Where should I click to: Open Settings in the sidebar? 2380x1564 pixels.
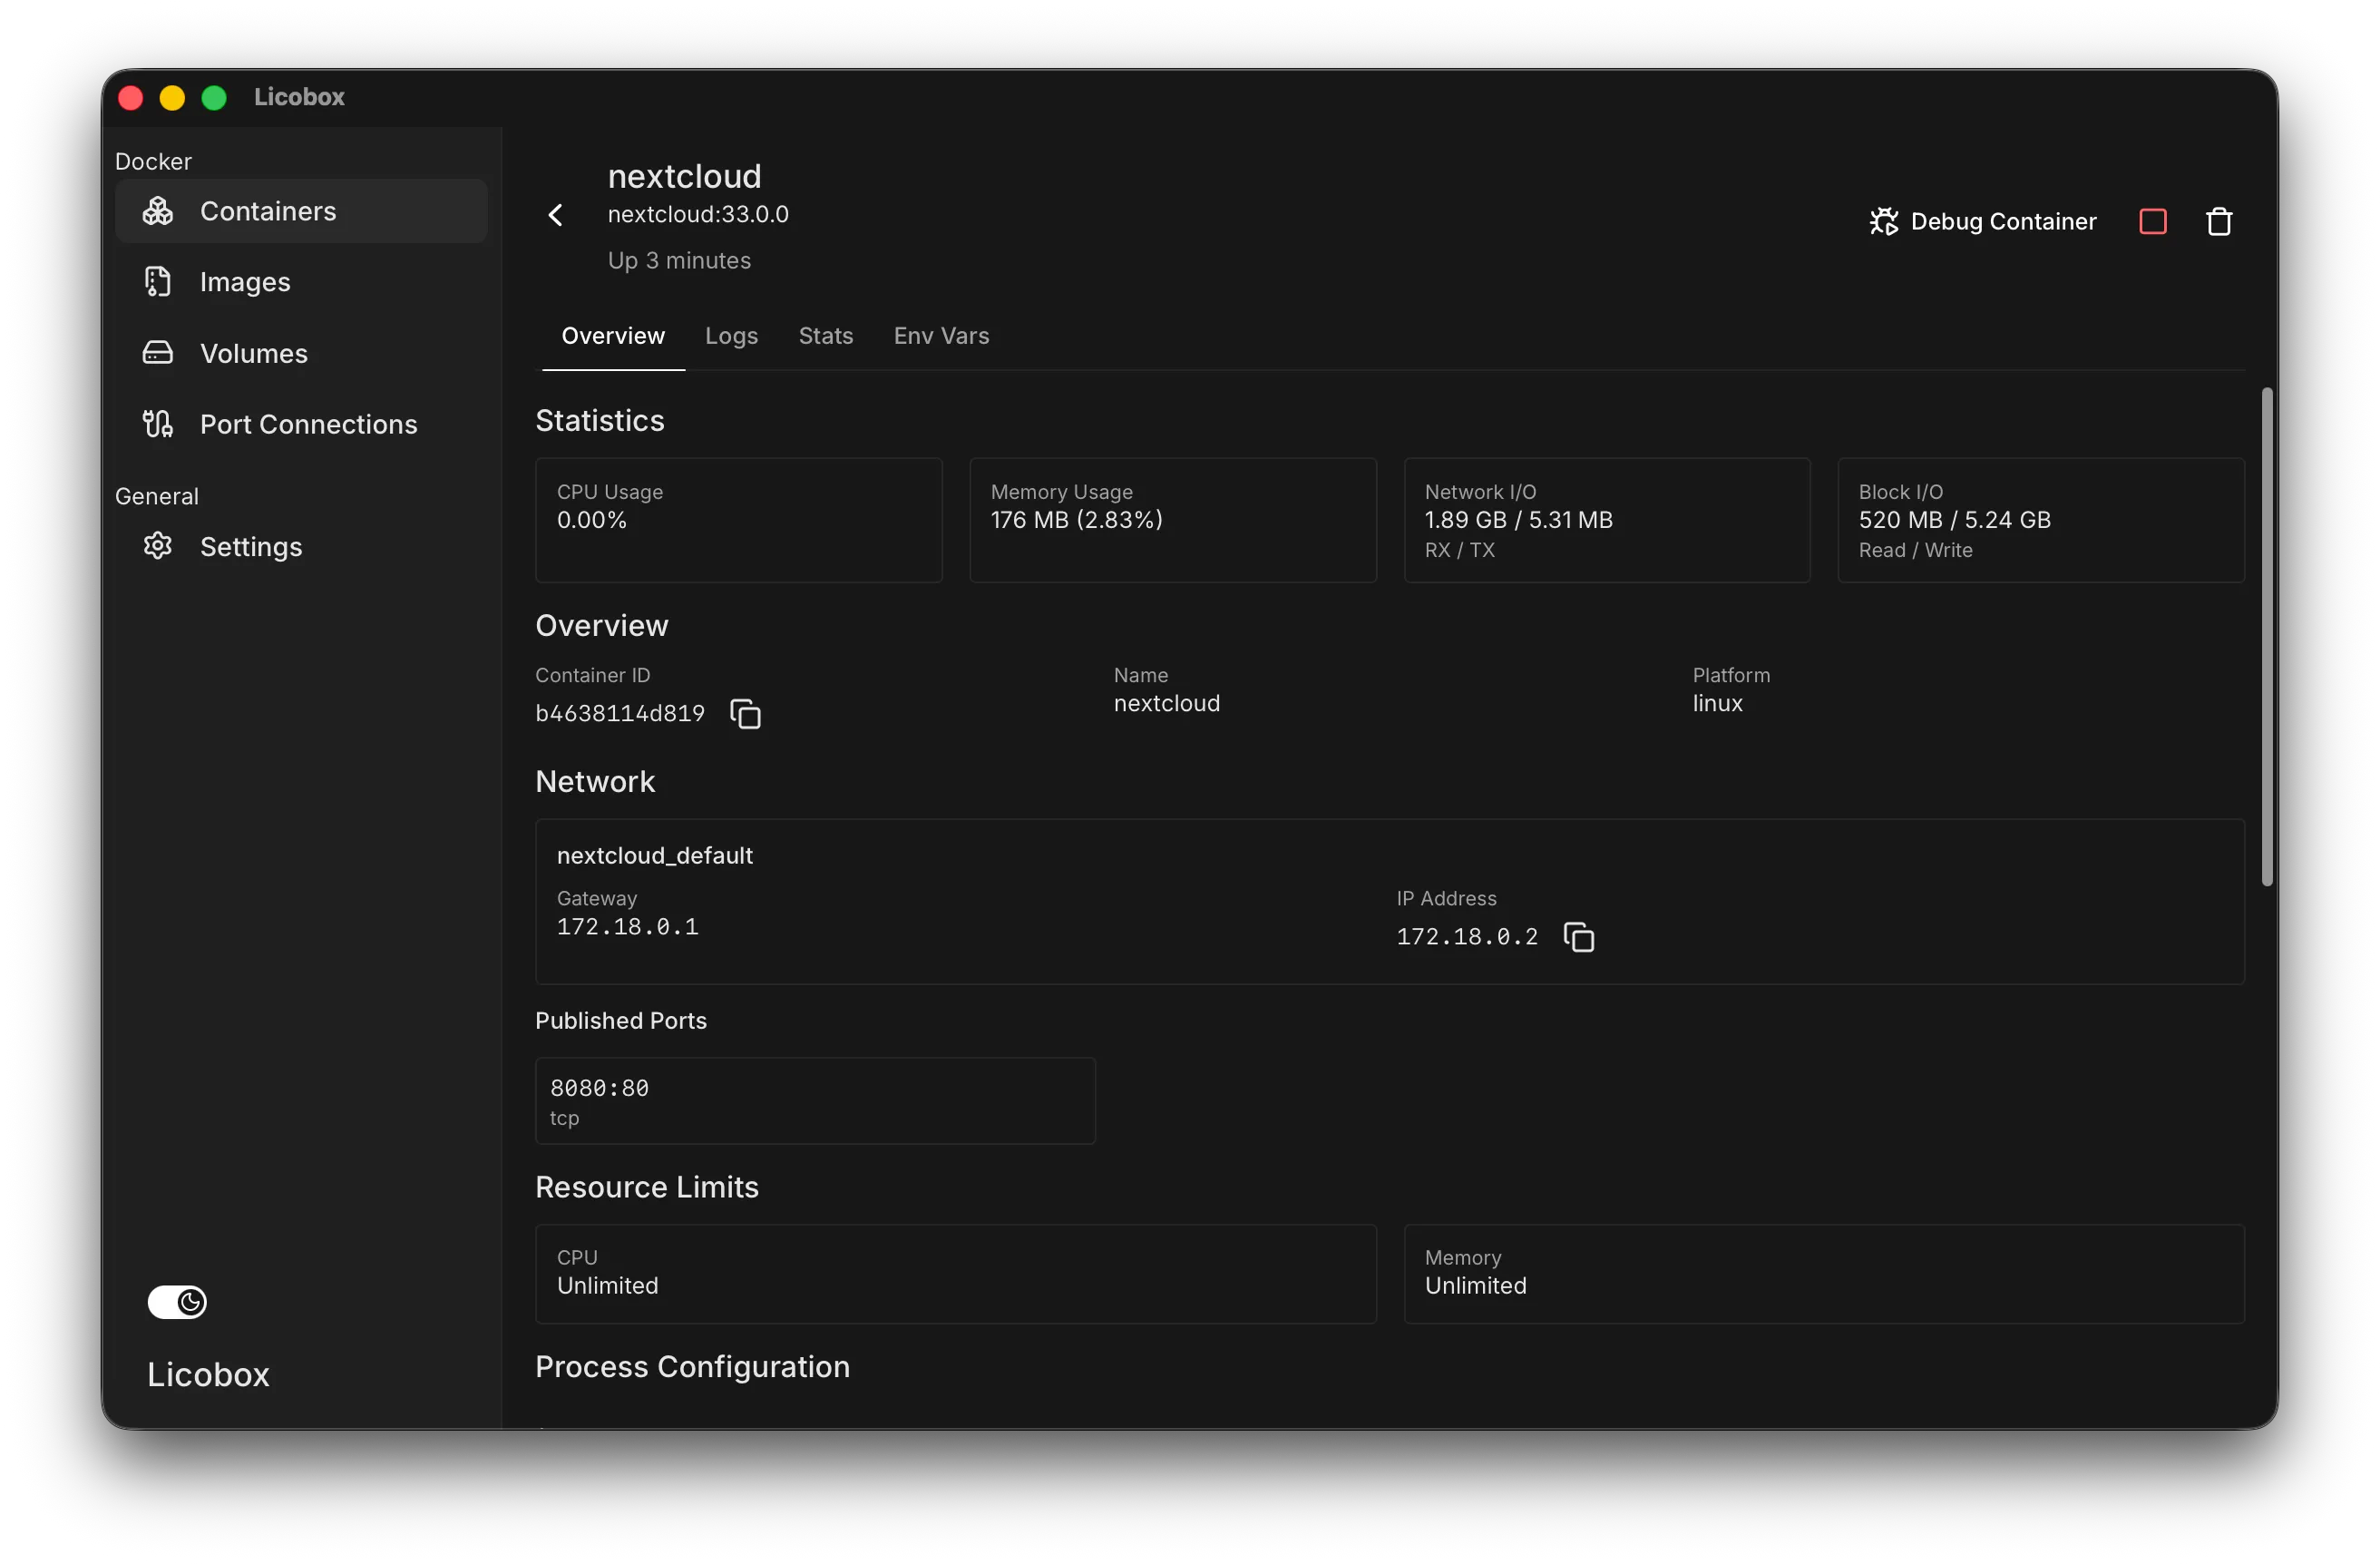[301, 546]
